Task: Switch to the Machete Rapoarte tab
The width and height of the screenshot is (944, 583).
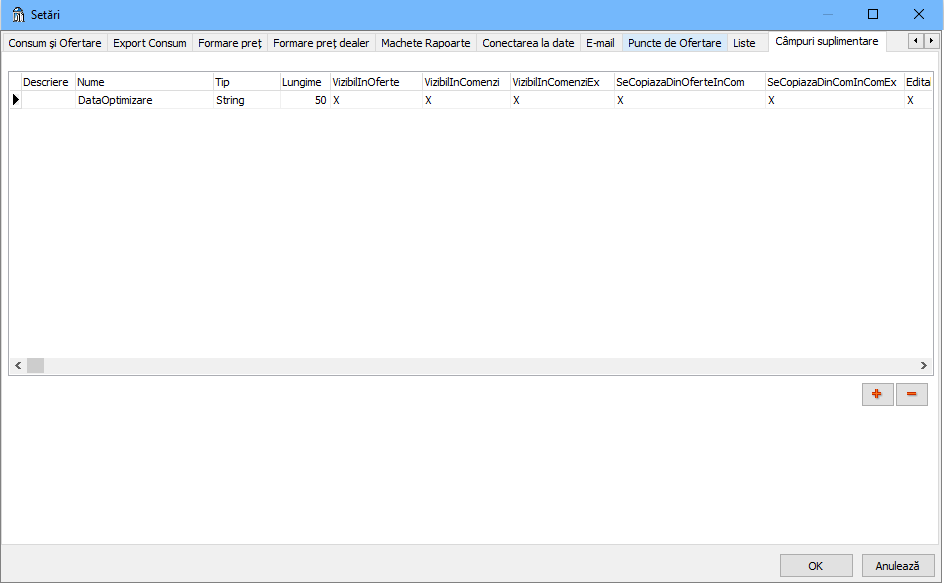Action: [425, 43]
